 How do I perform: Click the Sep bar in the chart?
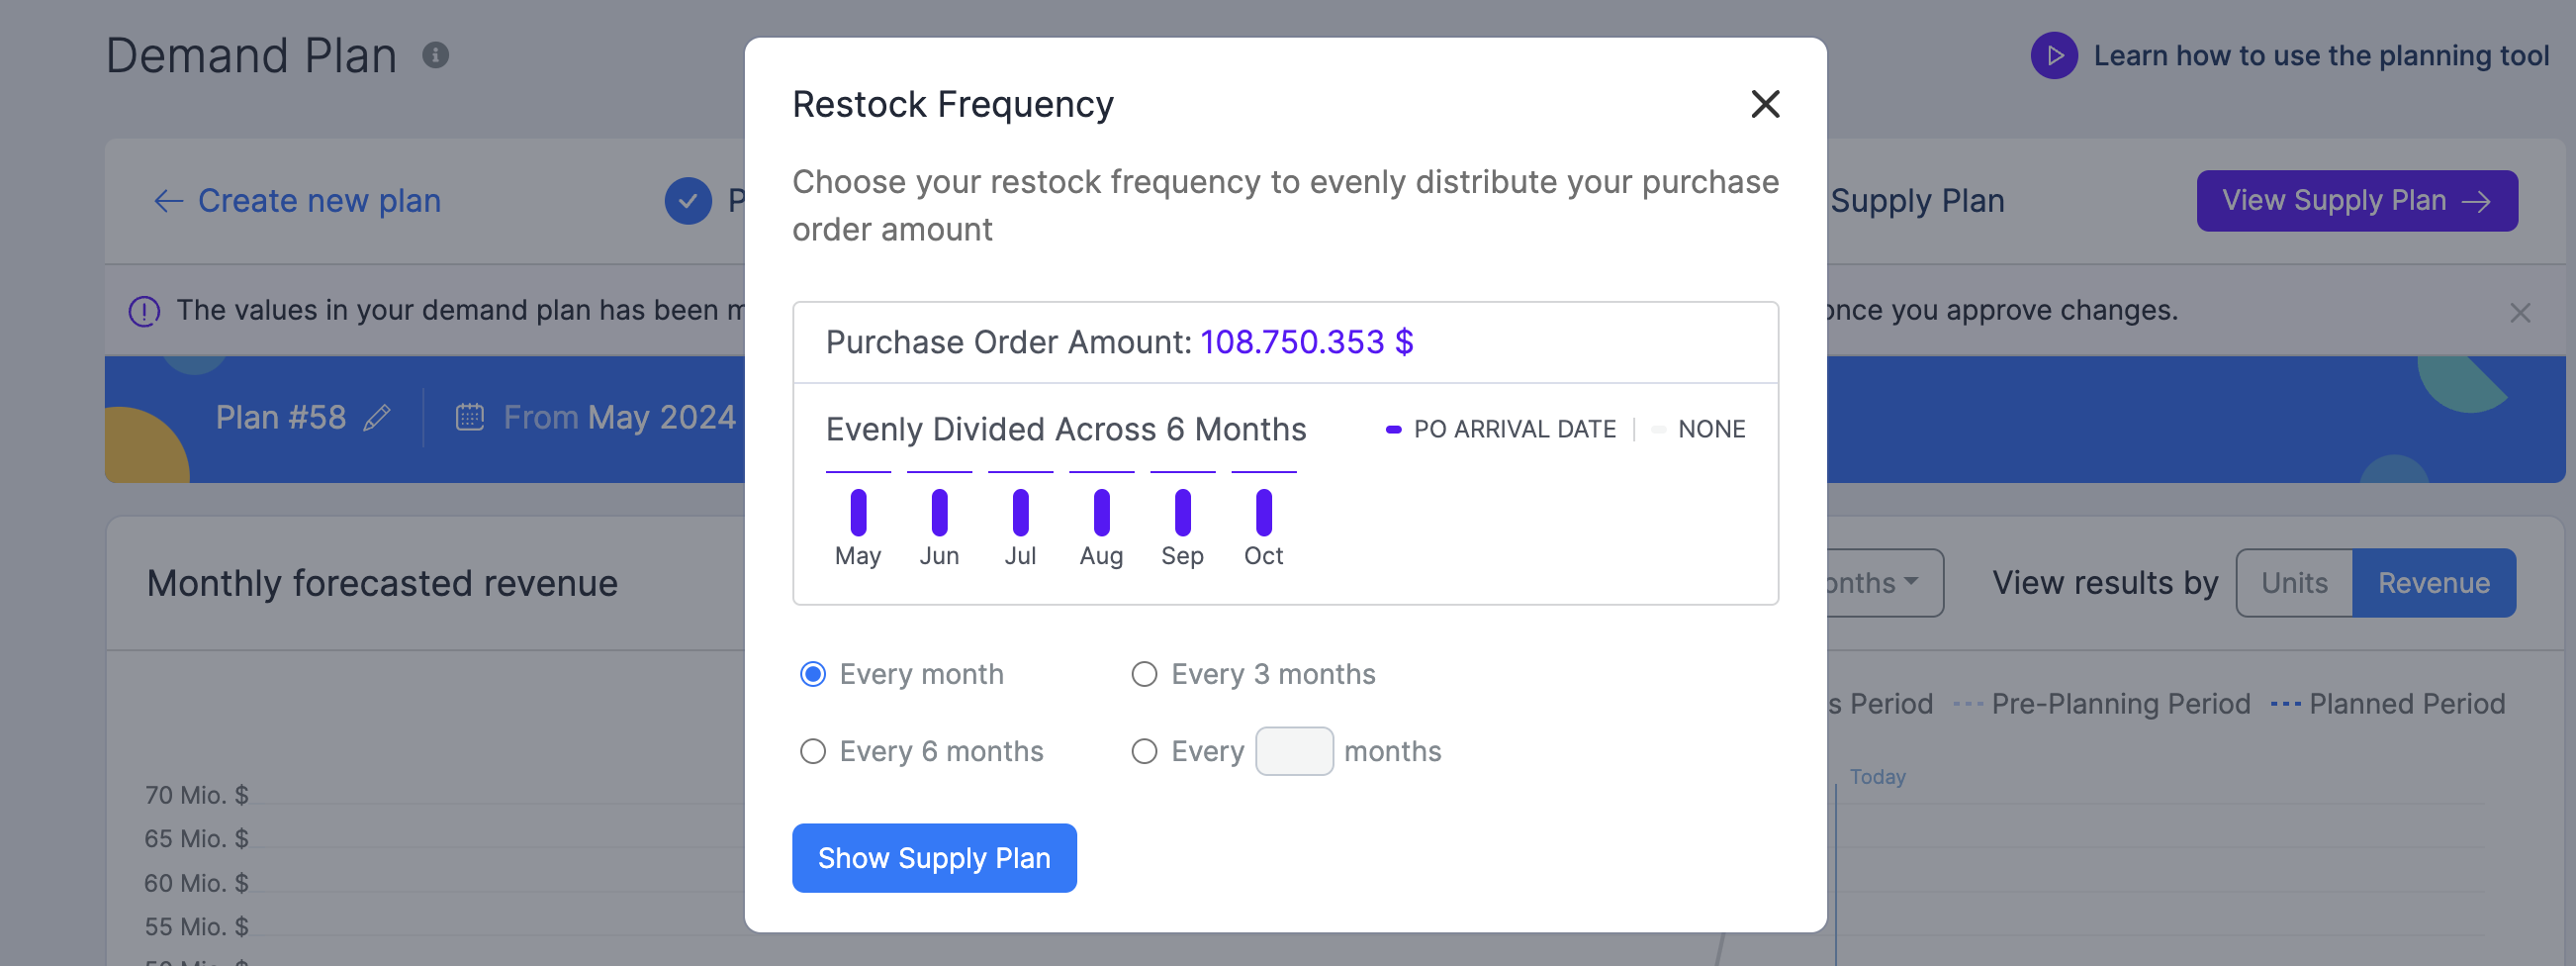1182,513
